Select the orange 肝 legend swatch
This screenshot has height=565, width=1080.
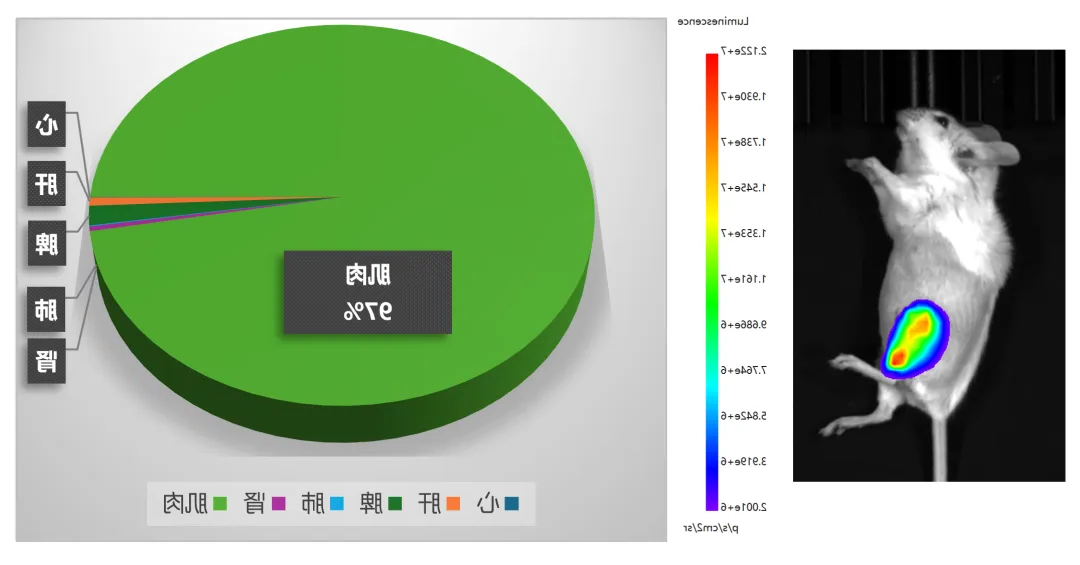[453, 503]
